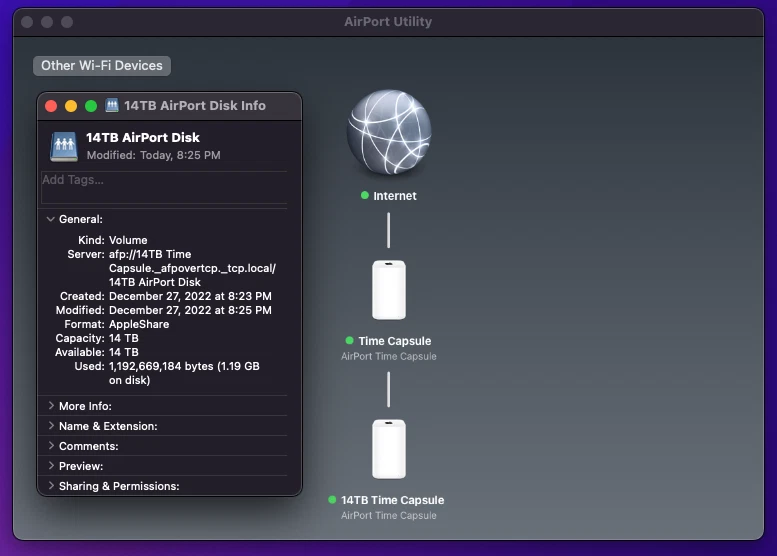777x556 pixels.
Task: Click green status dot beside 14TB Time Capsule
Action: tap(332, 500)
